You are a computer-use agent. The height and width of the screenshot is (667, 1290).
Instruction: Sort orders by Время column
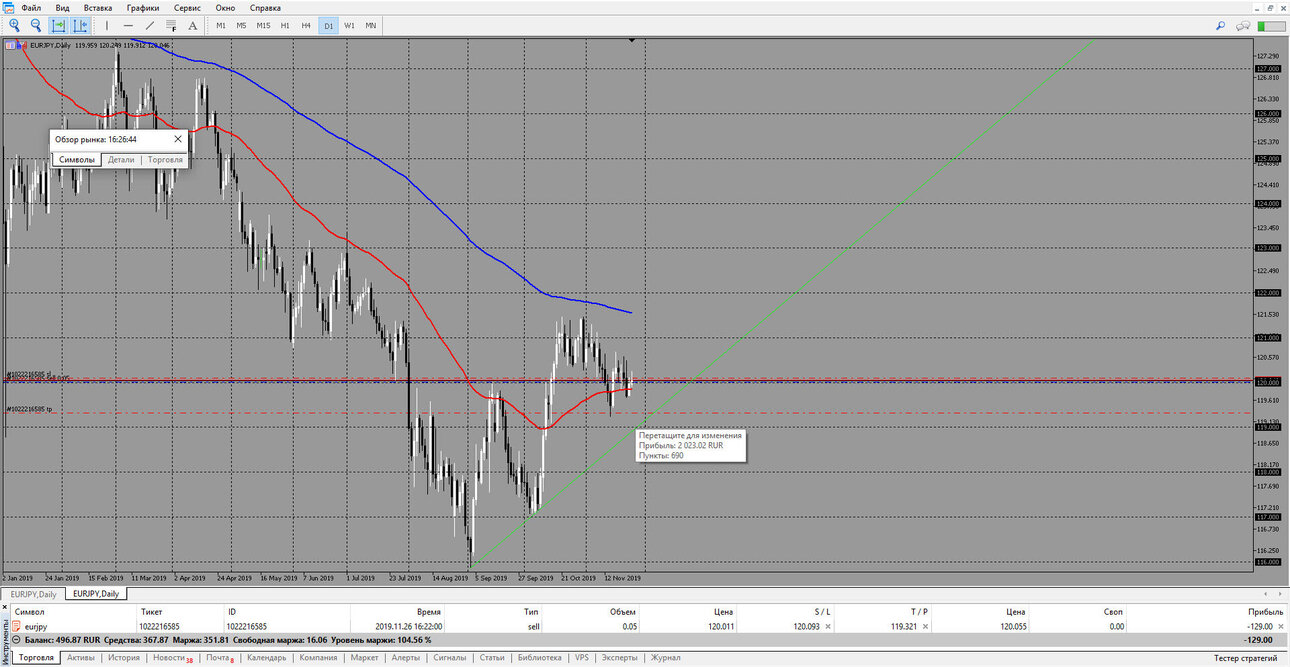429,611
